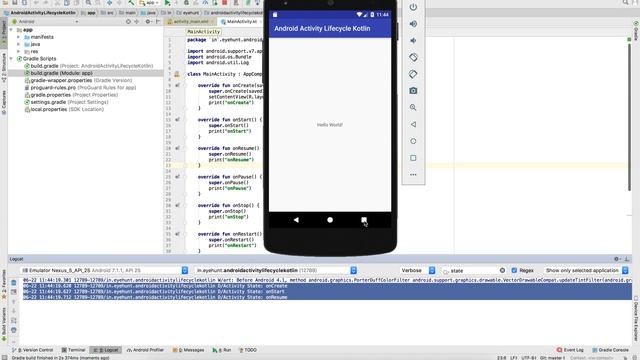Click the Make Project hammer icon

[x=131, y=2]
